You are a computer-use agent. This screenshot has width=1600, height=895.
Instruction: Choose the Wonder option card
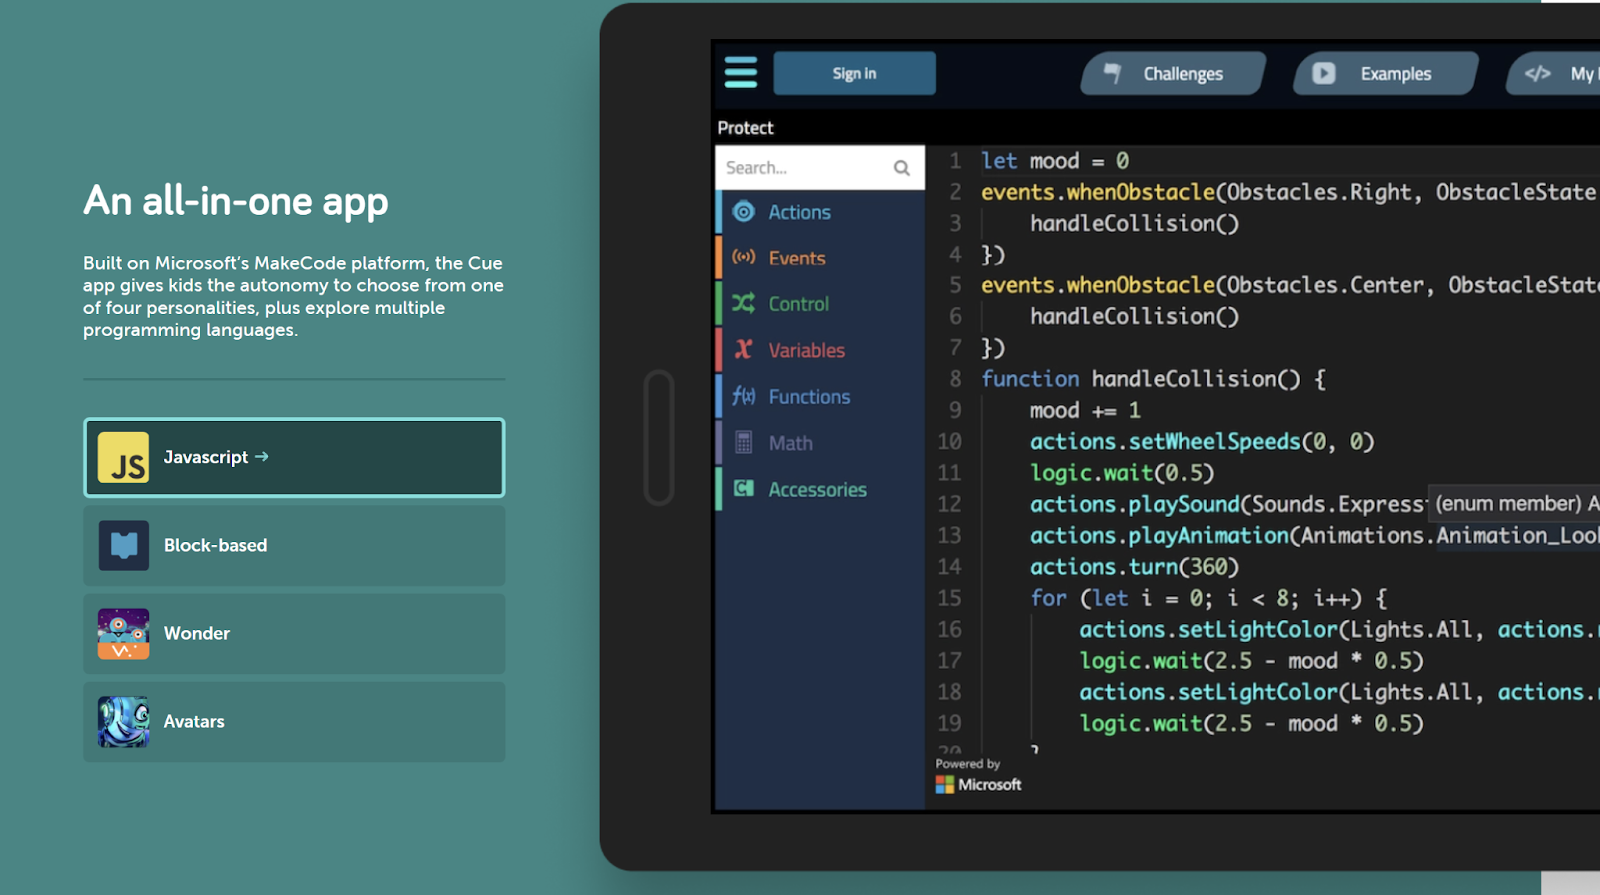[294, 633]
